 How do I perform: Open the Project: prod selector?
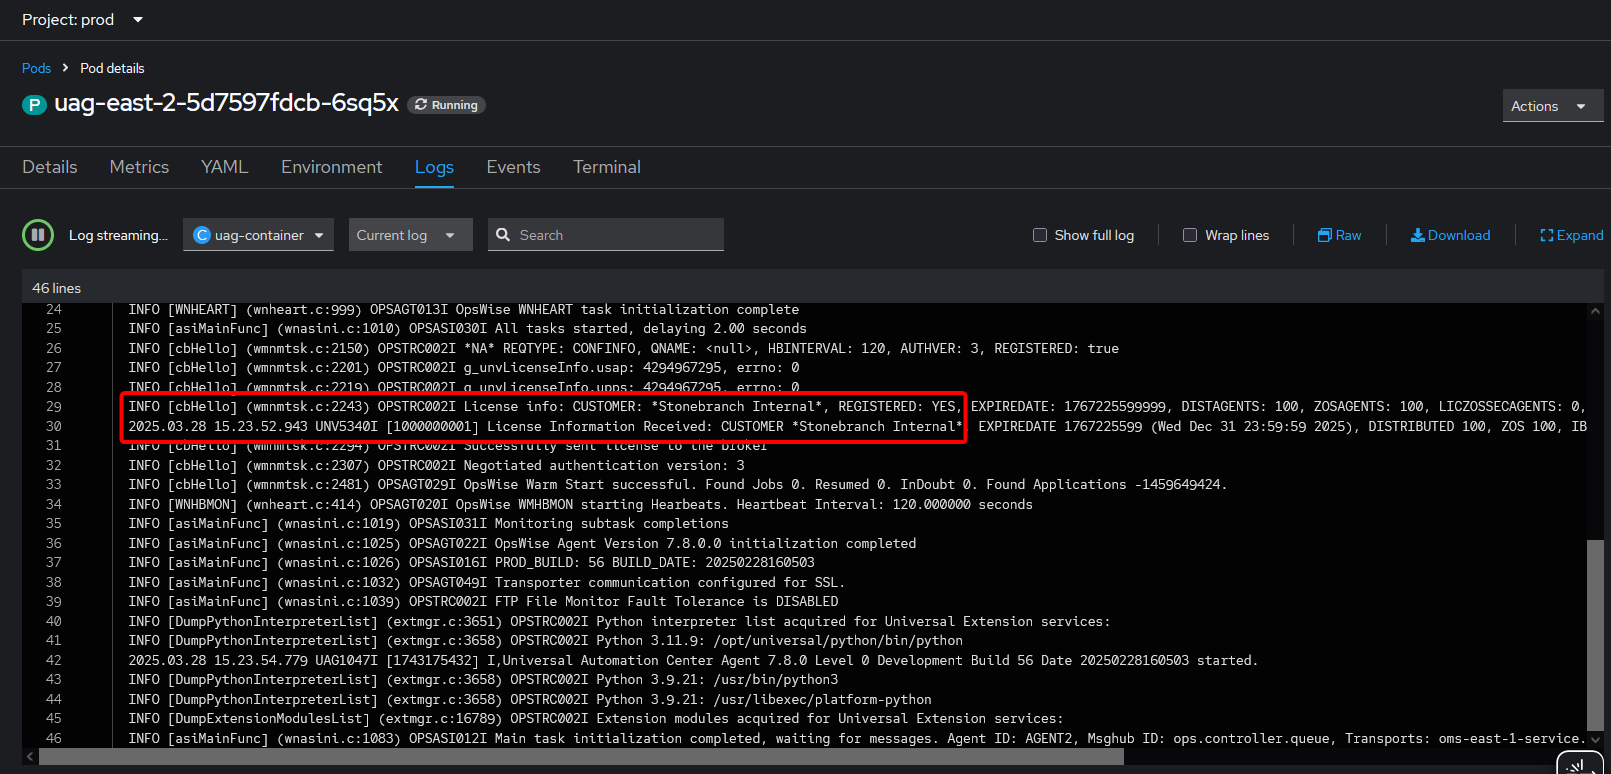(x=83, y=20)
